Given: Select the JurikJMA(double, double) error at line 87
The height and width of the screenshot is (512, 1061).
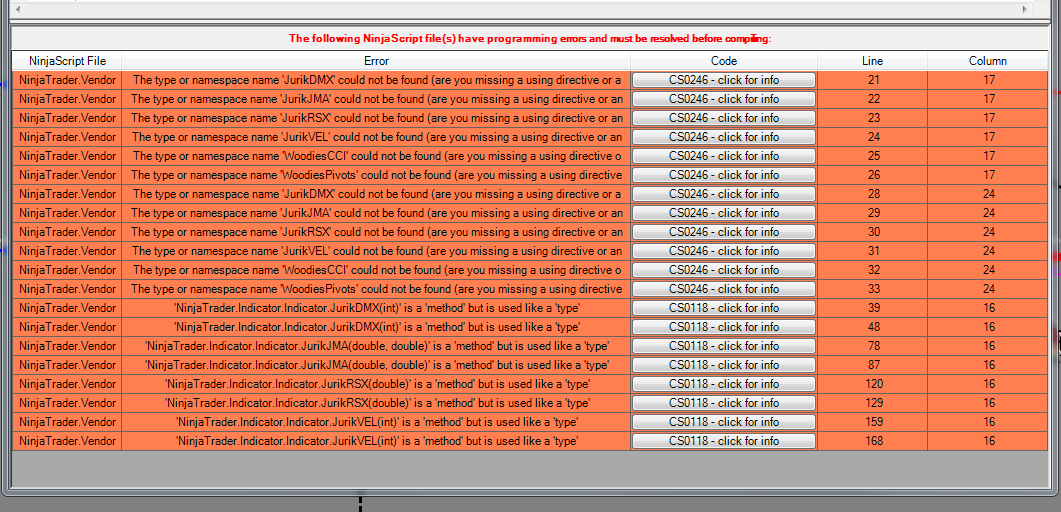Looking at the screenshot, I should click(376, 365).
